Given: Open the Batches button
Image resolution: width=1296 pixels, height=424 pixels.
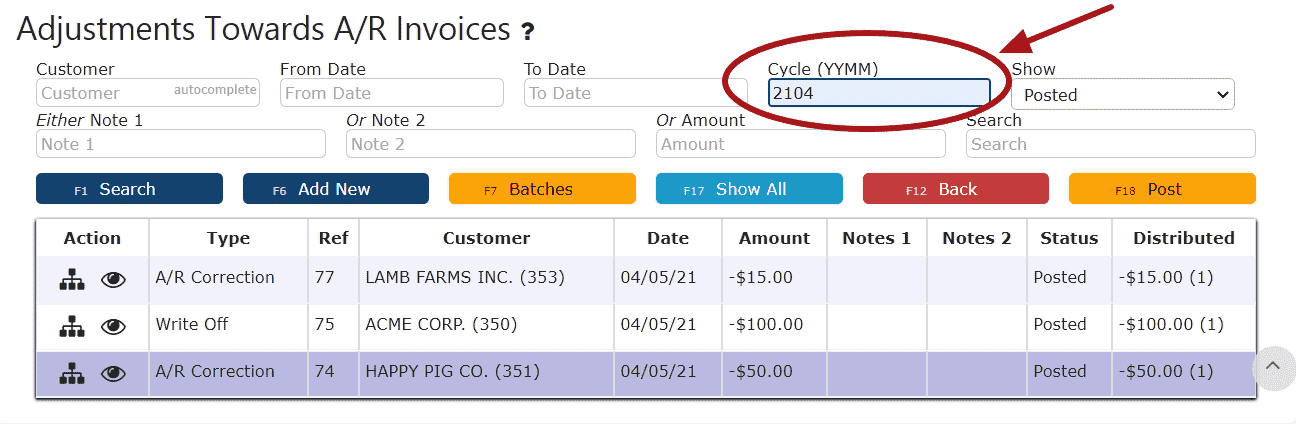Looking at the screenshot, I should coord(542,189).
